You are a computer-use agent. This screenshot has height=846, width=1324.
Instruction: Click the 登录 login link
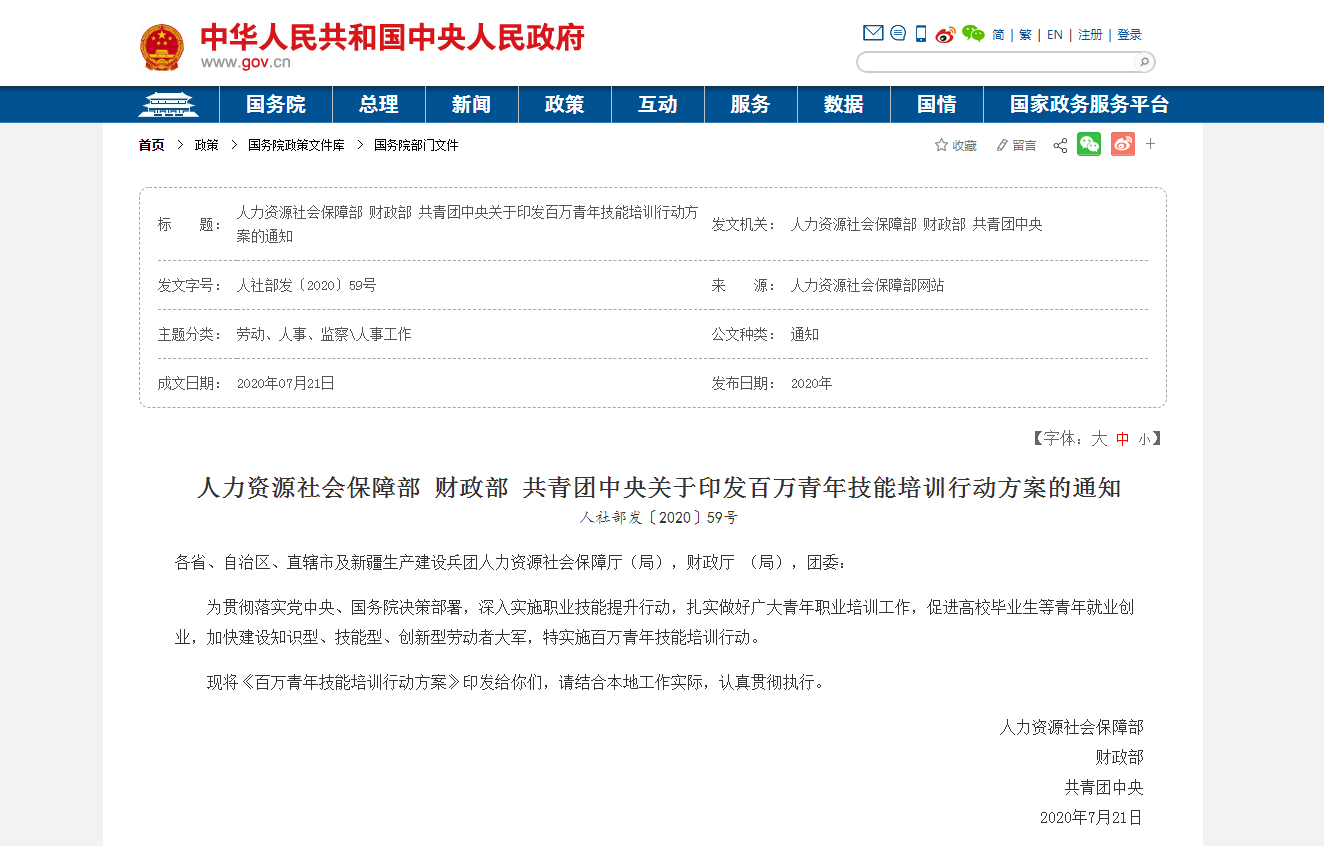point(1129,34)
